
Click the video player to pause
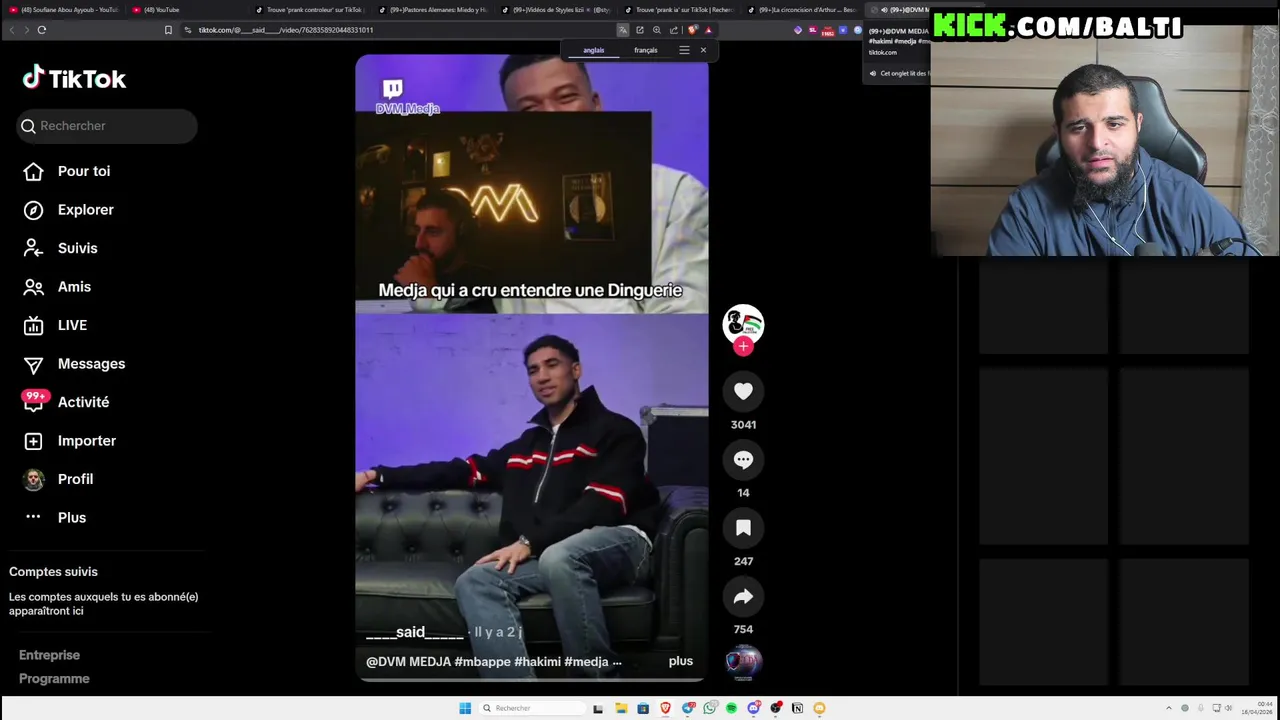click(532, 368)
